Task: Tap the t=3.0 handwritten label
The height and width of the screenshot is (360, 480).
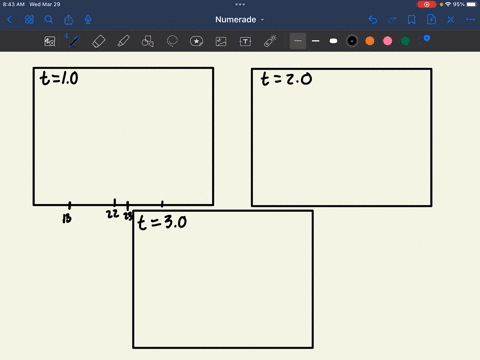Action: point(162,222)
